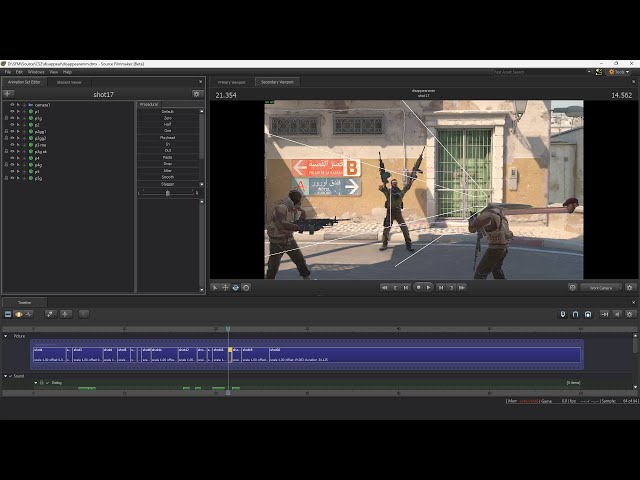Toggle the timeline snap magnet icon

(x=576, y=314)
